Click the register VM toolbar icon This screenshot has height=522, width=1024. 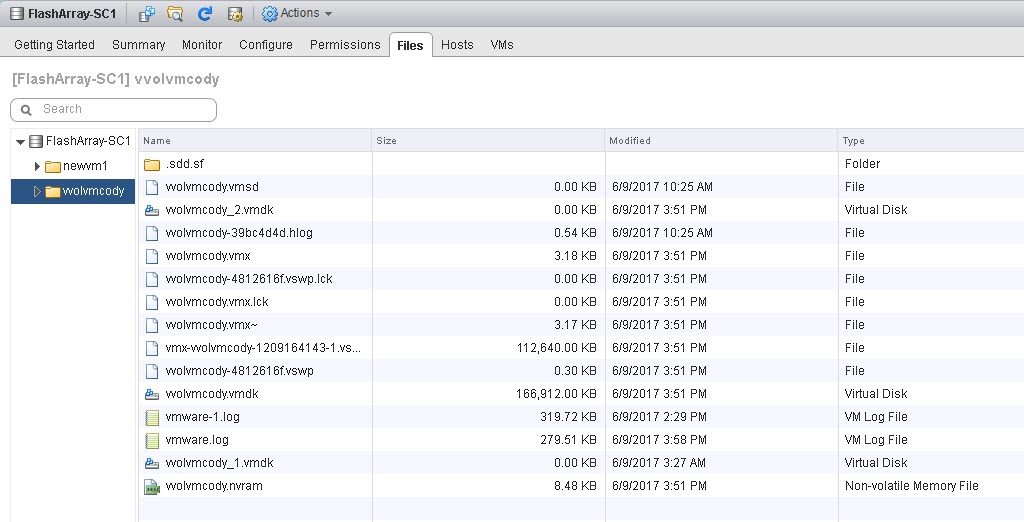coord(147,13)
